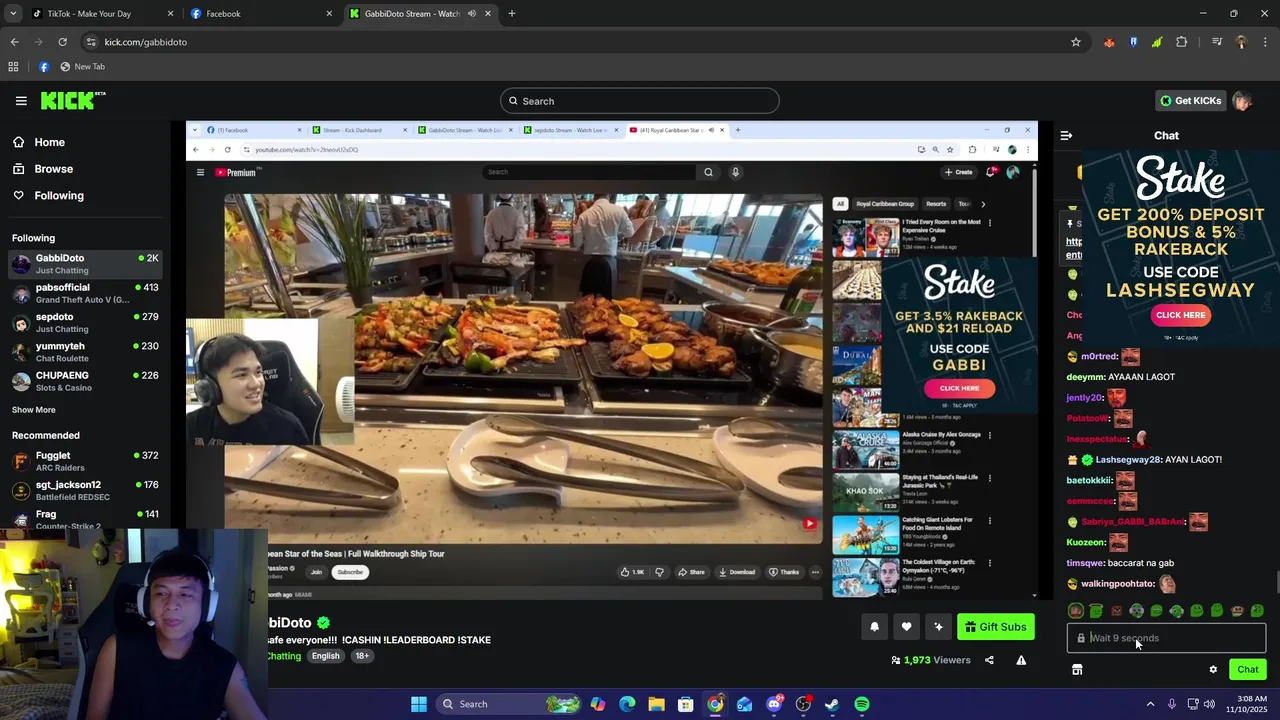Switch to TikTok - Make Your Day tab
Image resolution: width=1280 pixels, height=720 pixels.
tap(103, 14)
